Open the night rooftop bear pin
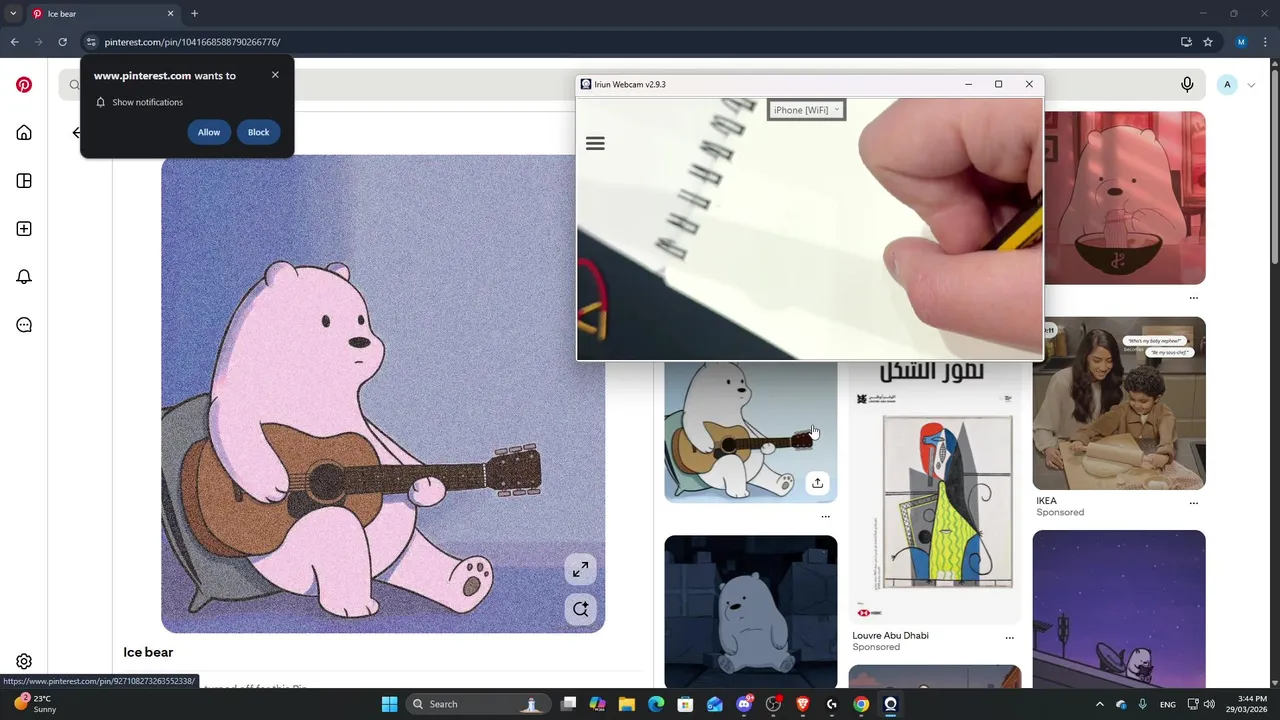1280x720 pixels. pyautogui.click(x=1119, y=609)
